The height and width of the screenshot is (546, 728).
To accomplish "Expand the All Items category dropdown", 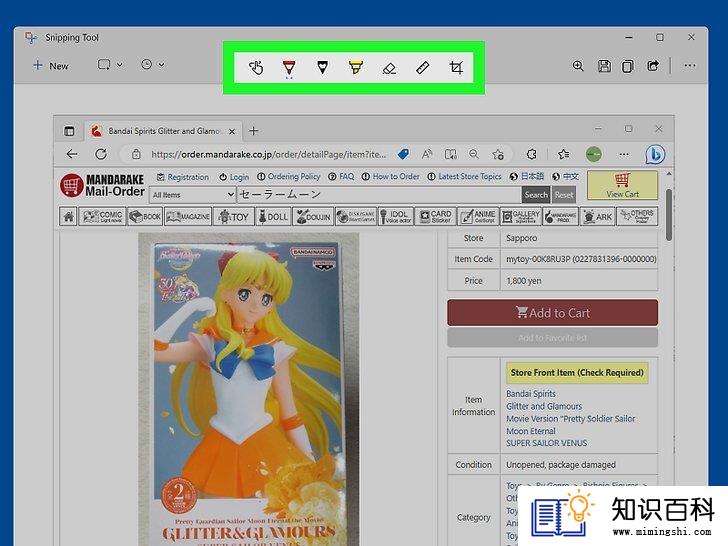I will tap(193, 195).
